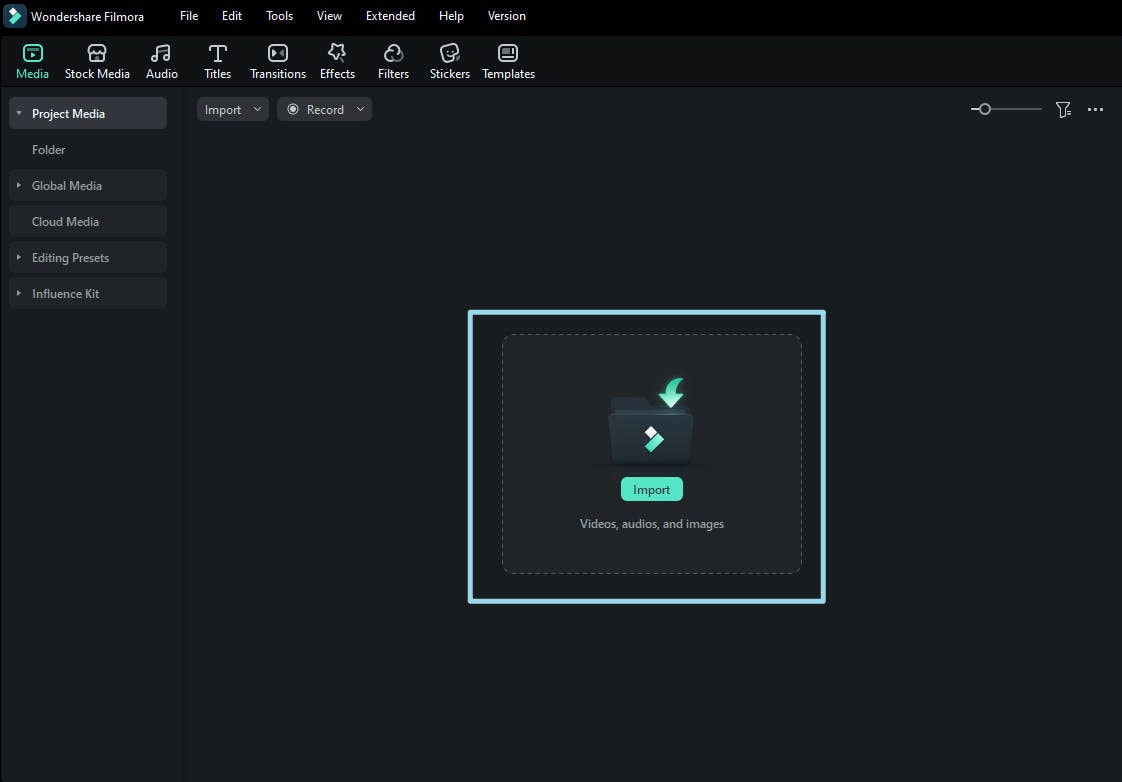Open the Edit menu
Screen dimensions: 1122x782
click(232, 16)
